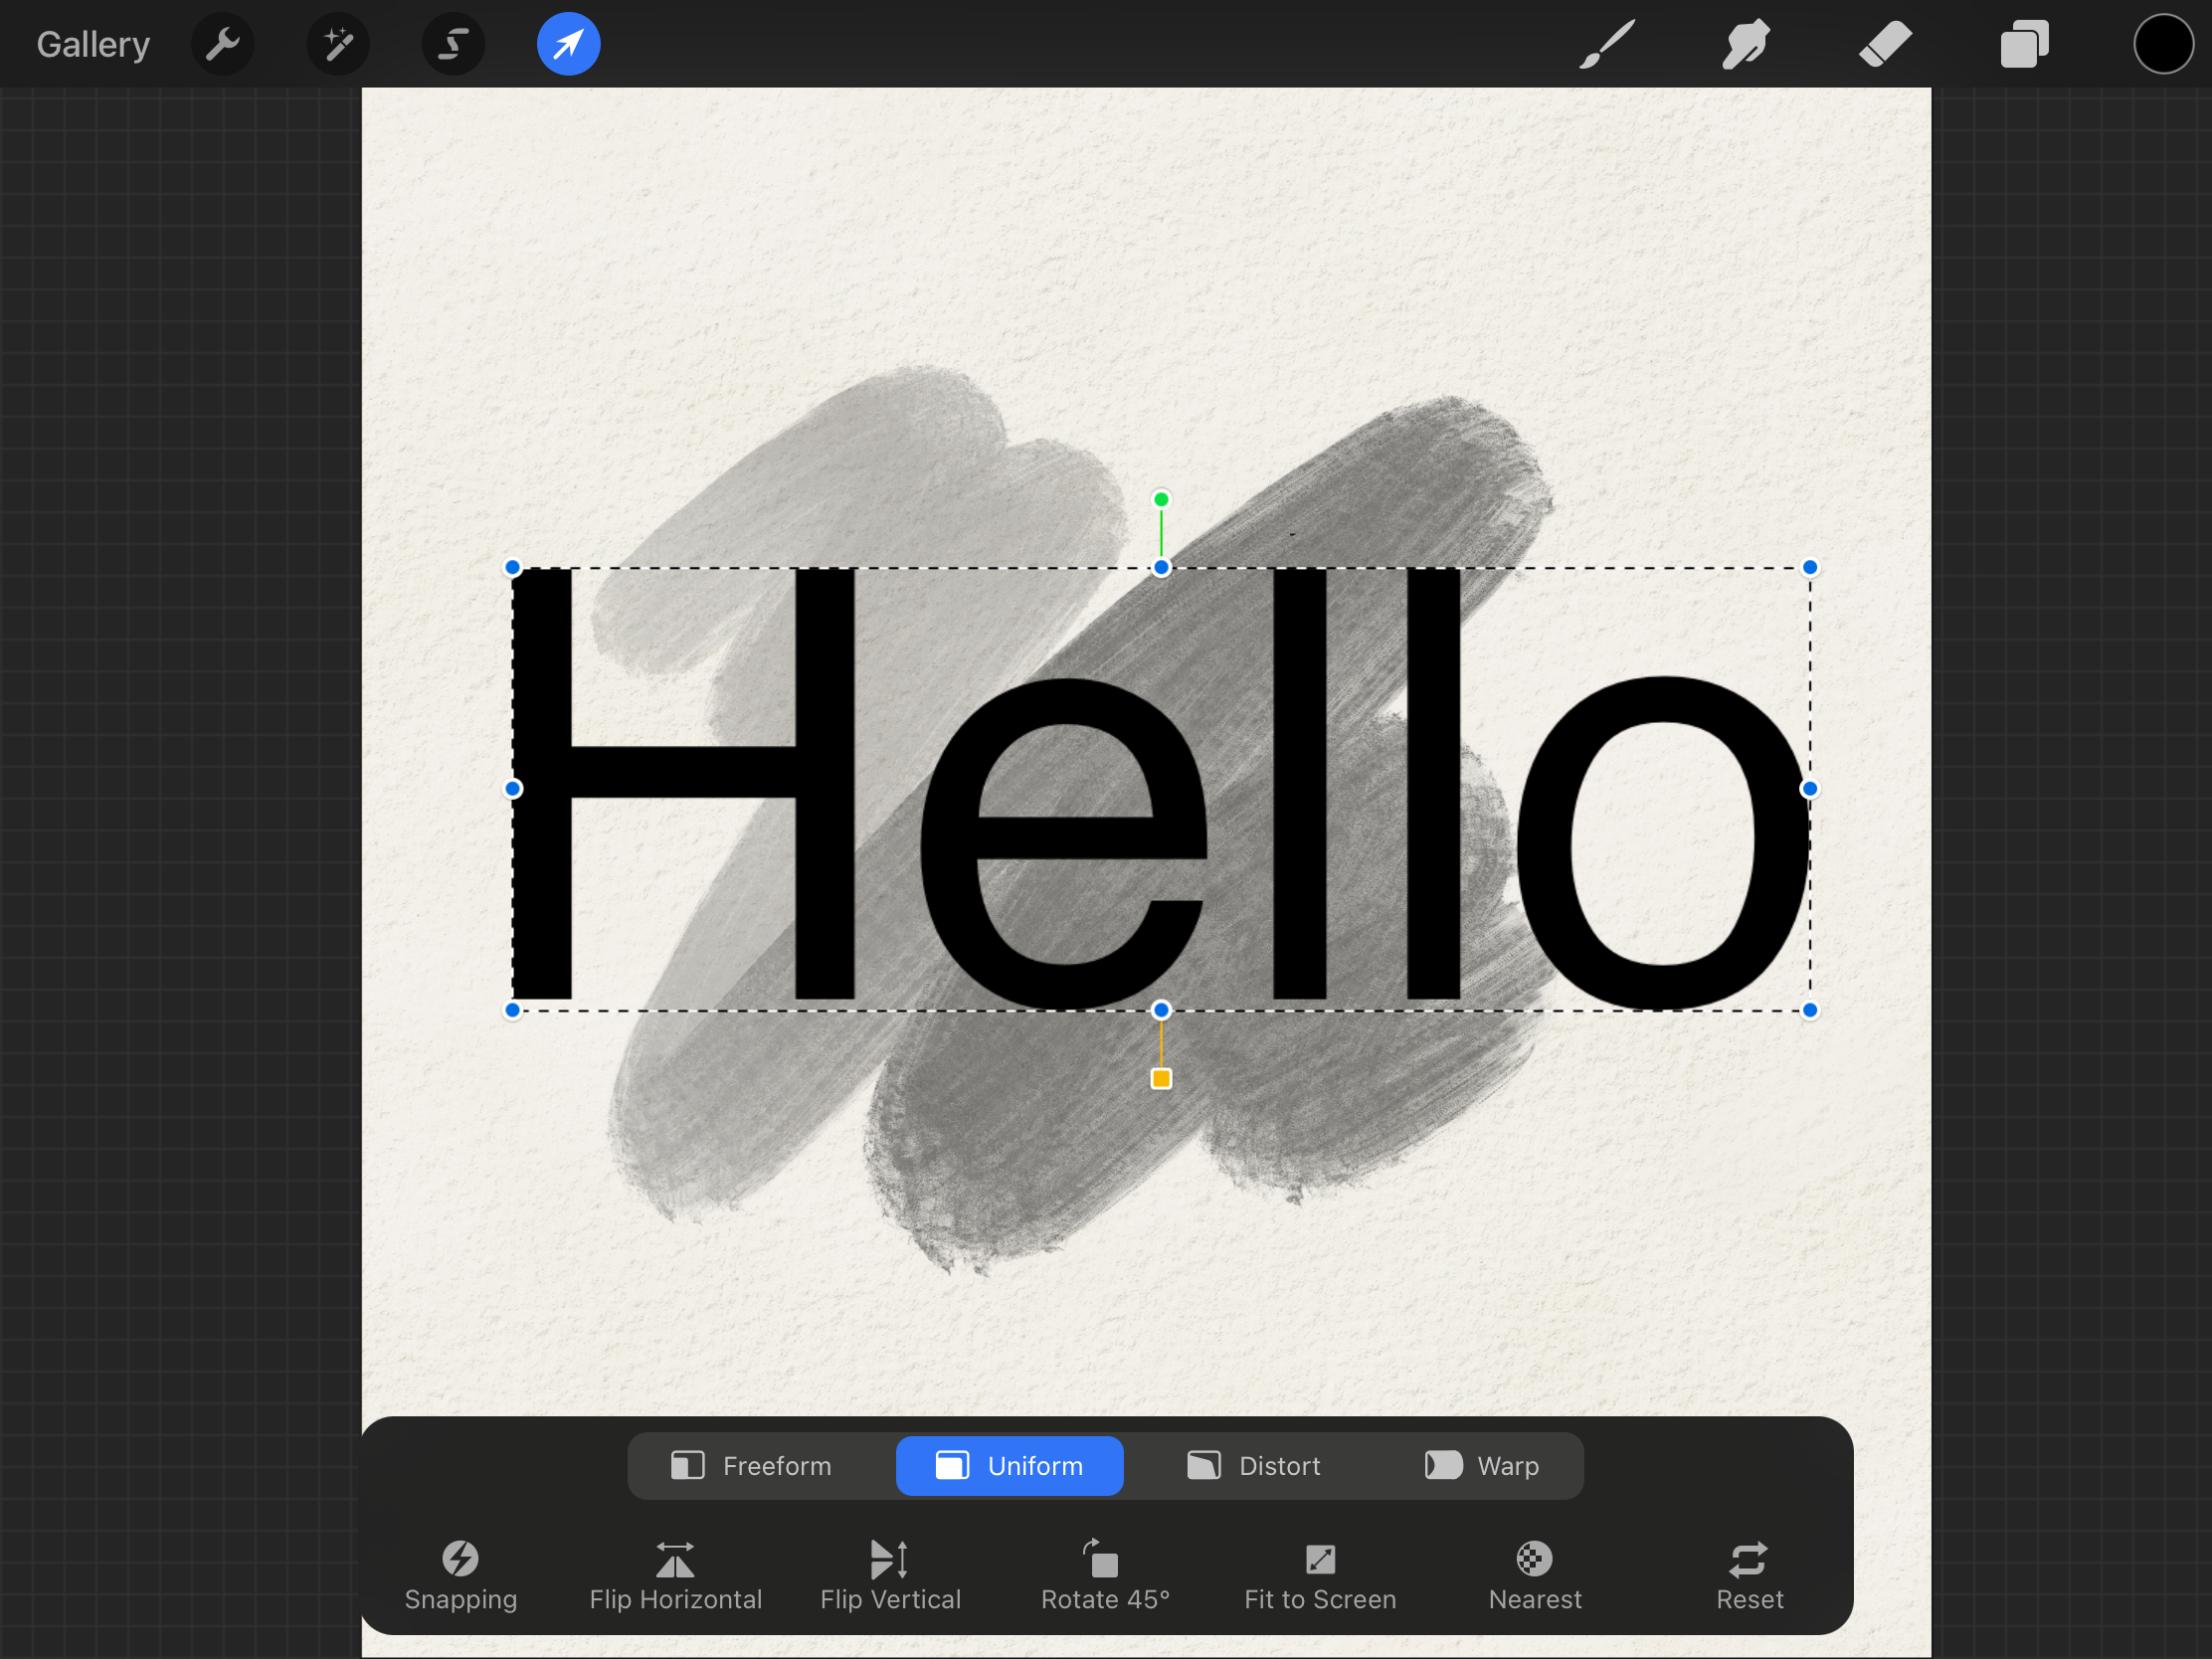Reset the transformation
2212x1659 pixels.
[x=1749, y=1575]
